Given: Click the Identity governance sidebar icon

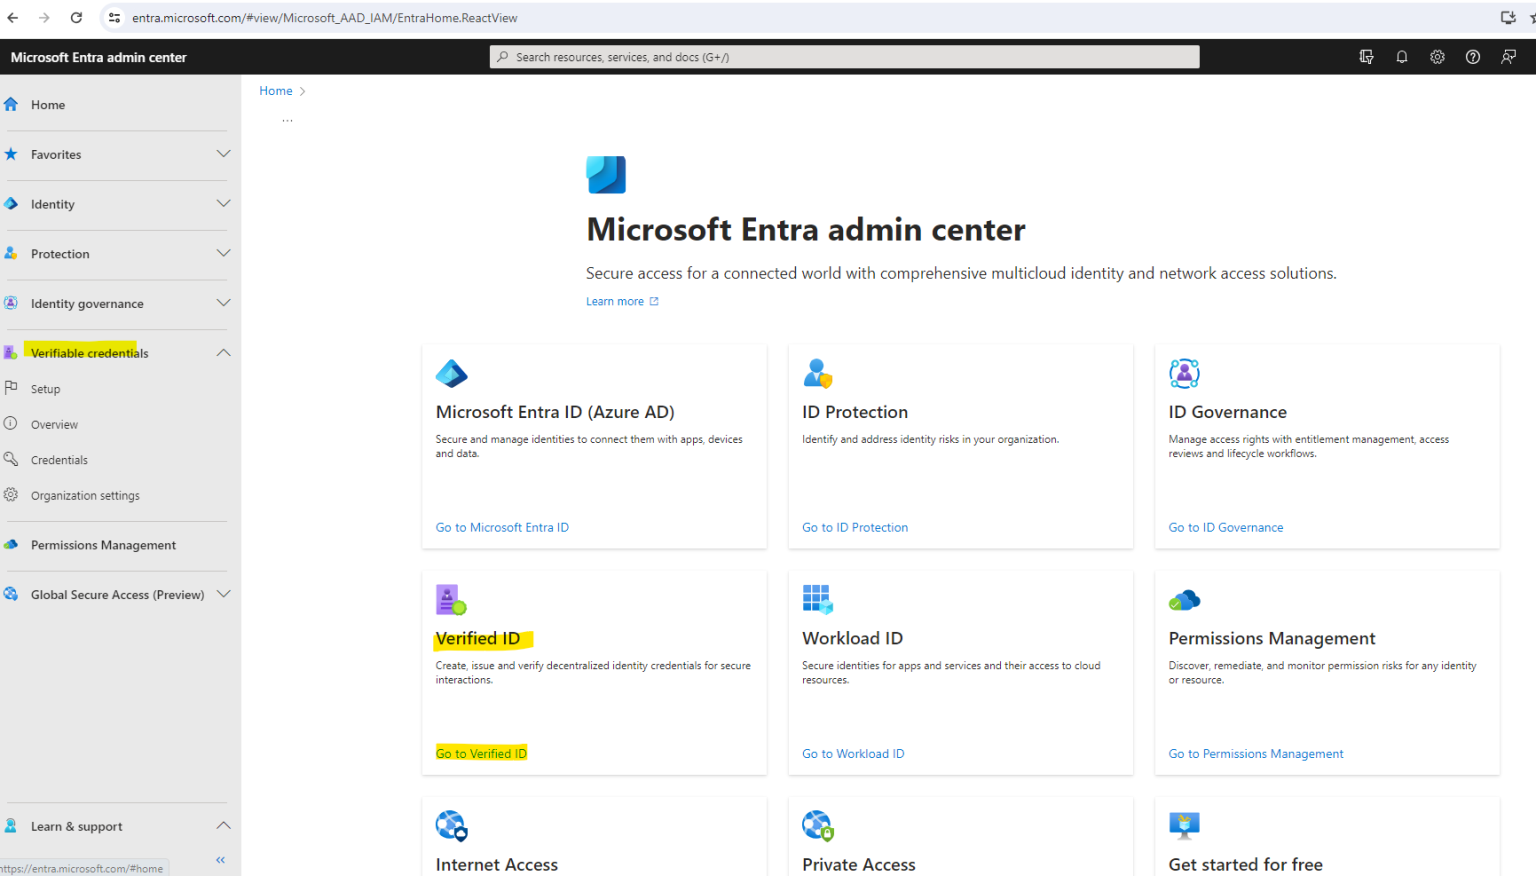Looking at the screenshot, I should click(11, 303).
